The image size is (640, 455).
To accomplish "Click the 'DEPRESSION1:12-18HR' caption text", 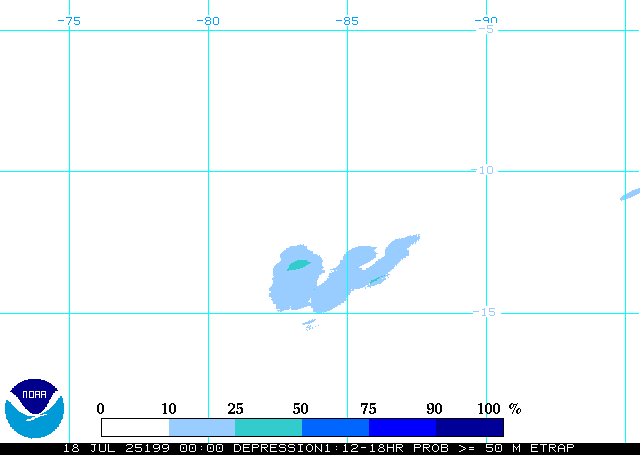I will click(x=318, y=448).
